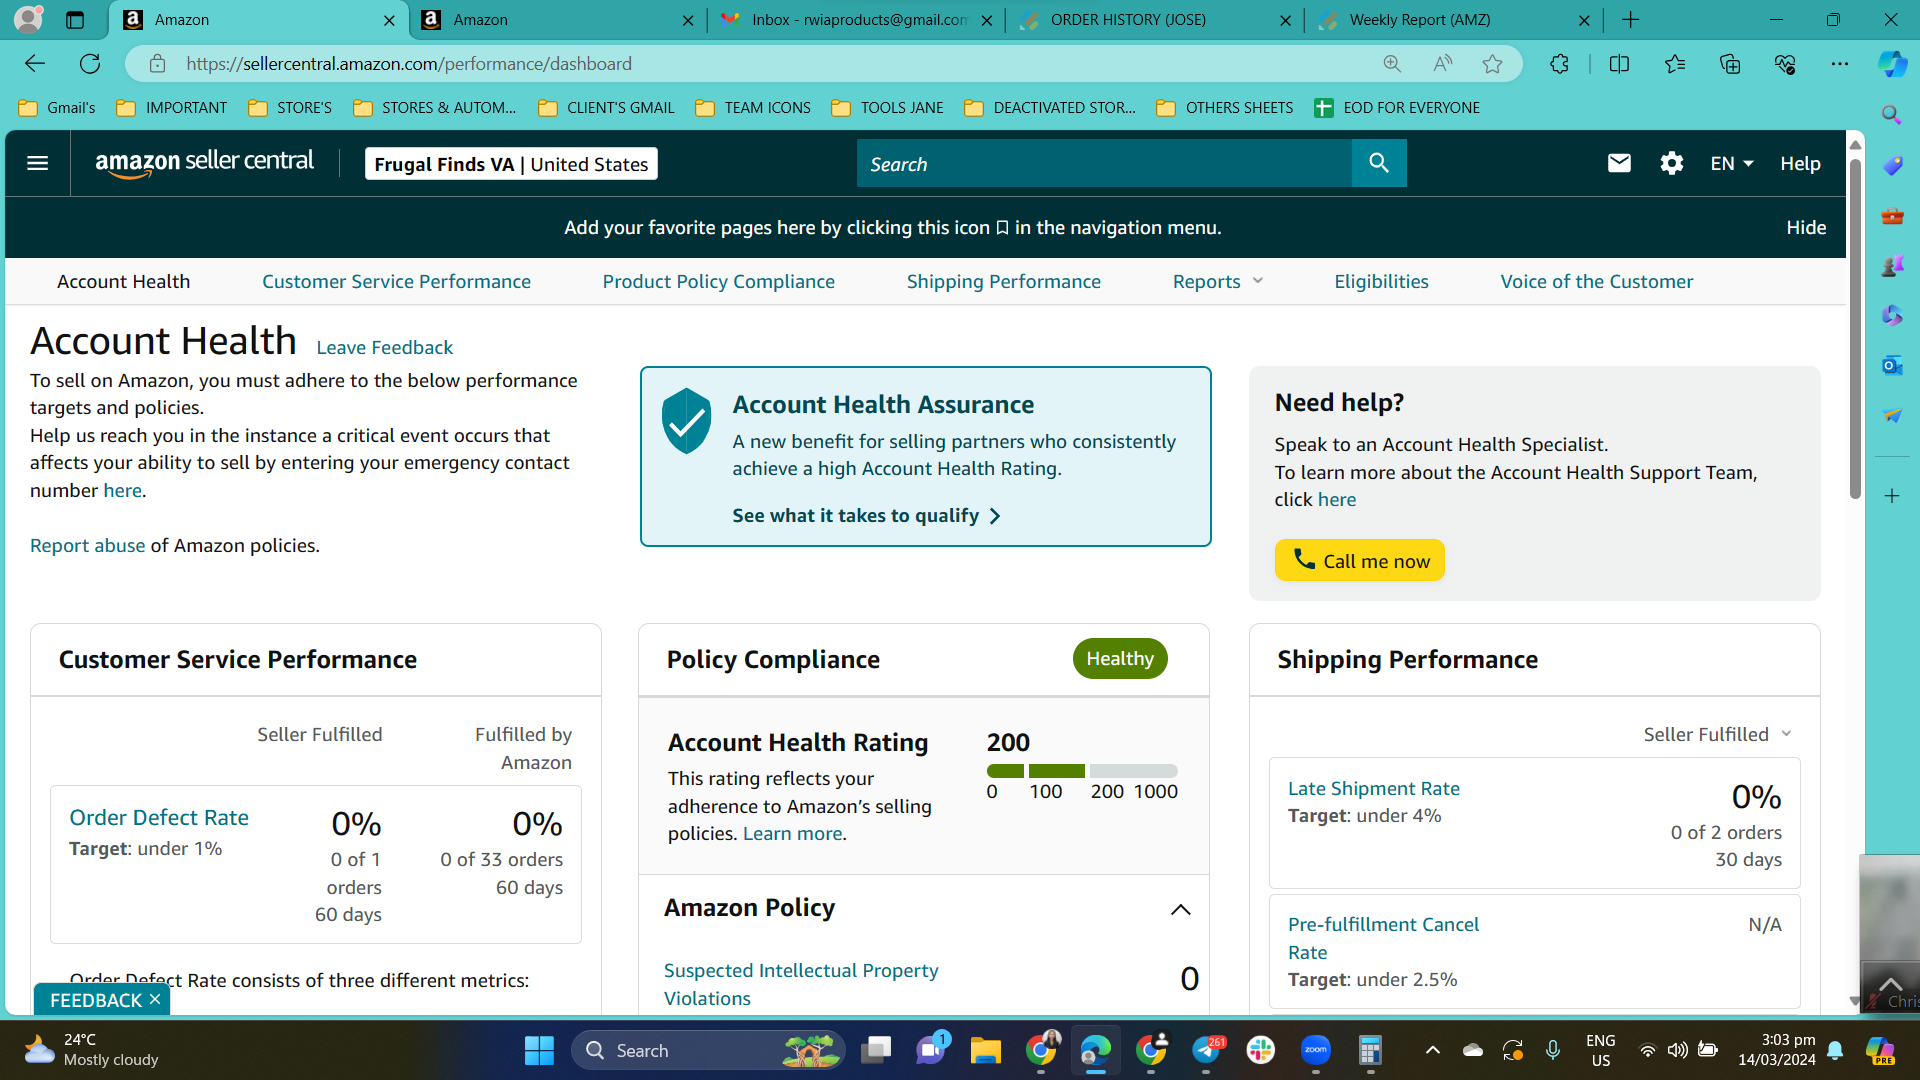Click the browser address bar URL
The height and width of the screenshot is (1080, 1920).
[x=409, y=64]
